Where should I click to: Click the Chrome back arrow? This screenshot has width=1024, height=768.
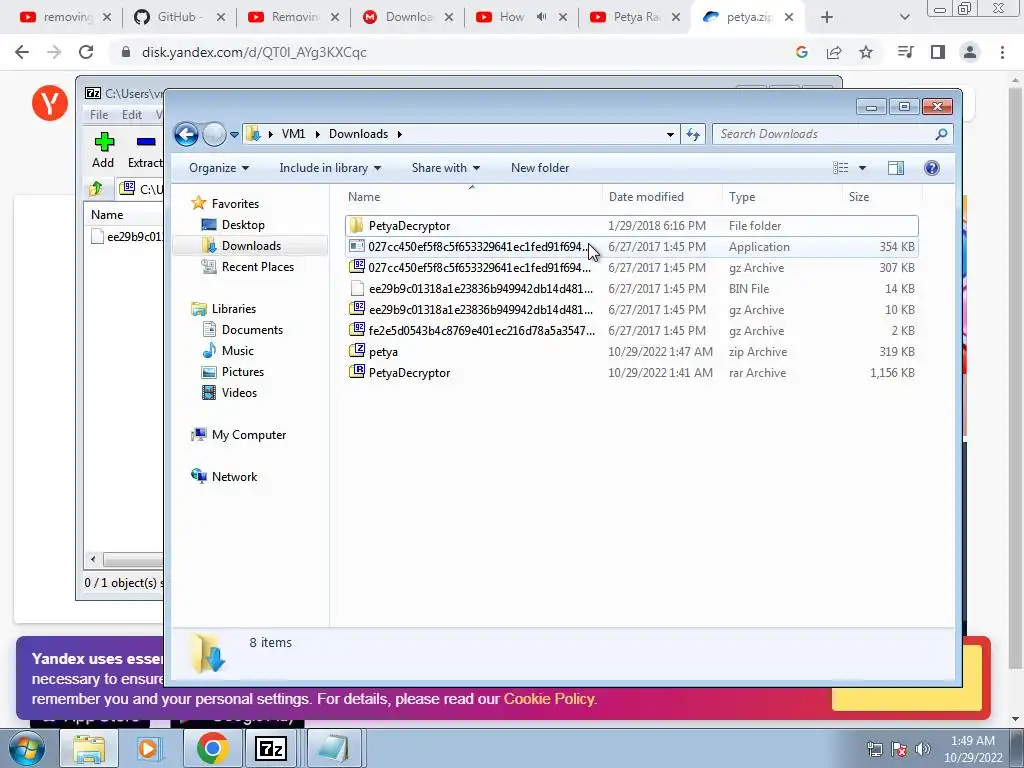22,52
